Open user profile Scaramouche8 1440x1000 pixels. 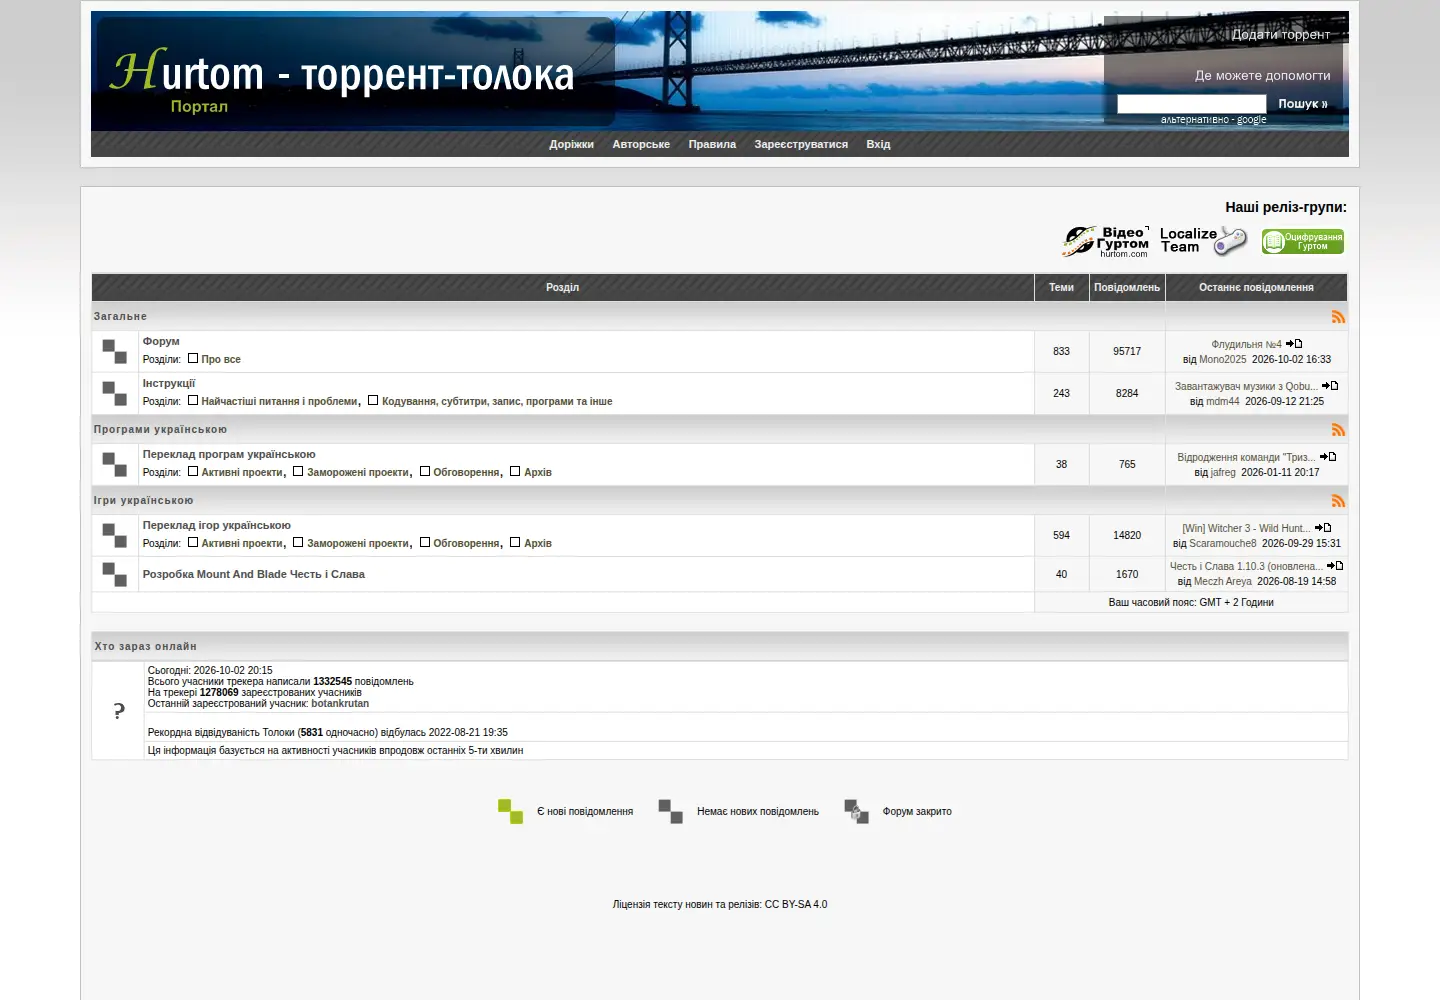[x=1223, y=544]
